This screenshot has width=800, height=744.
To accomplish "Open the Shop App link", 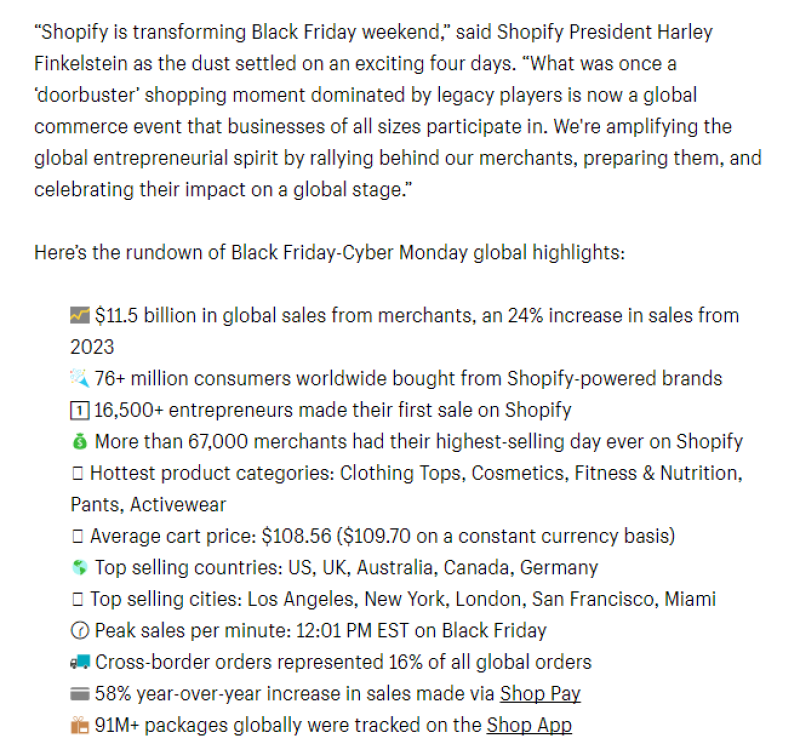I will tap(529, 725).
